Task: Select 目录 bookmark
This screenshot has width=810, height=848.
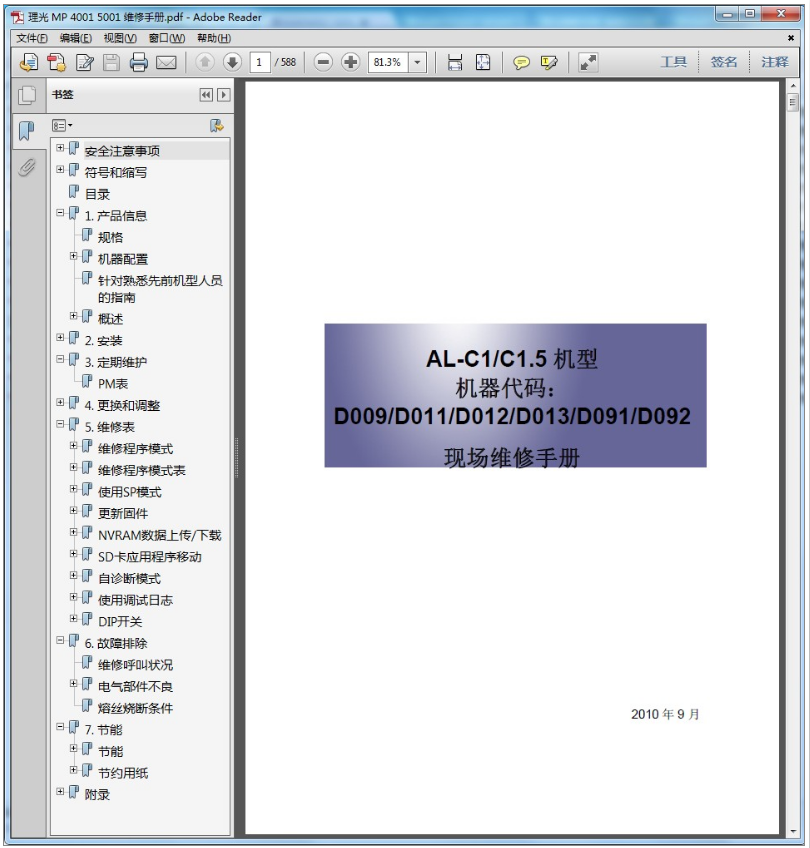Action: (97, 194)
